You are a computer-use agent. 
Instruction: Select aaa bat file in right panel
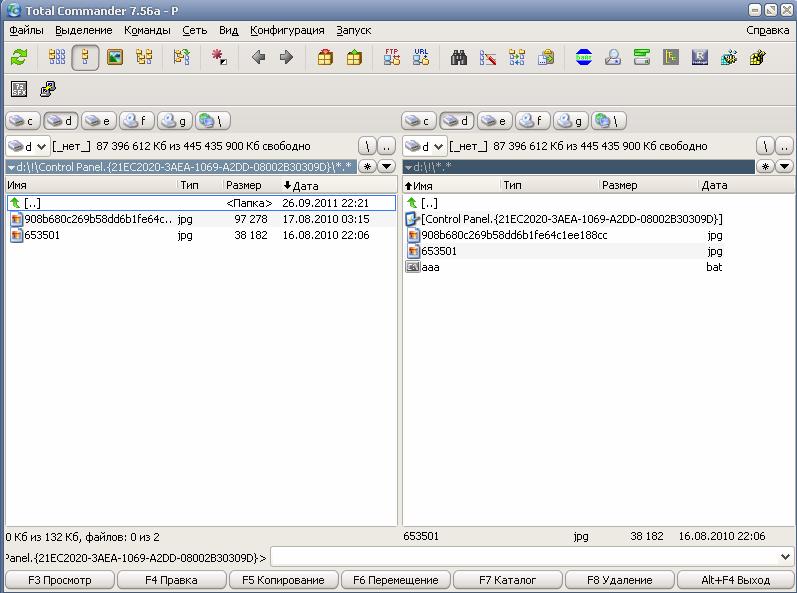[565, 267]
